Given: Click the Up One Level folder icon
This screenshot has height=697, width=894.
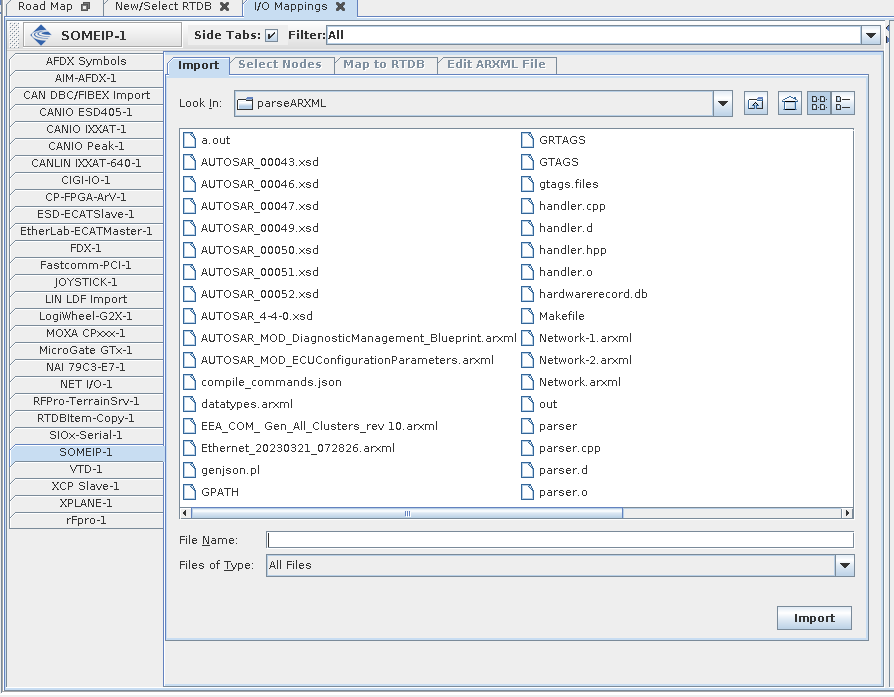Looking at the screenshot, I should point(755,103).
